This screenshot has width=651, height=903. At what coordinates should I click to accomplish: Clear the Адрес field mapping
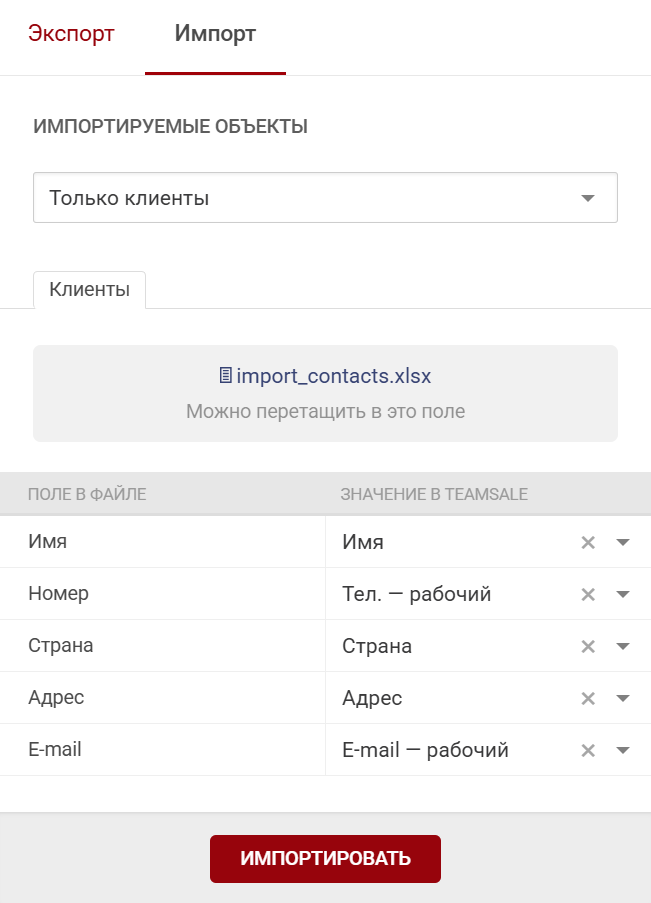pyautogui.click(x=588, y=699)
